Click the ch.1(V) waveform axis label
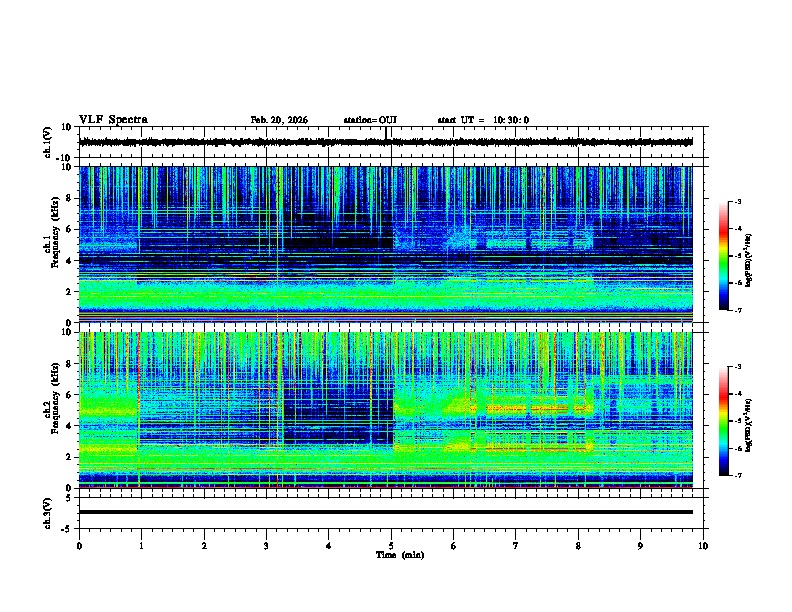792x612 pixels. coord(48,142)
